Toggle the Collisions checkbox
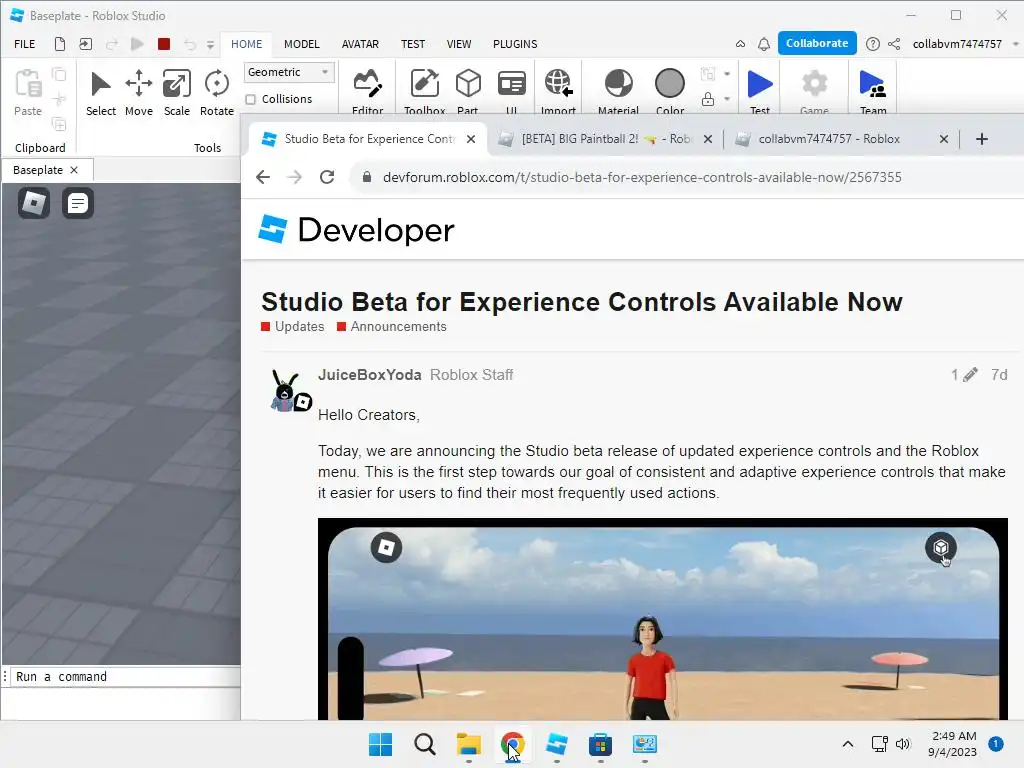This screenshot has height=768, width=1024. (x=251, y=99)
